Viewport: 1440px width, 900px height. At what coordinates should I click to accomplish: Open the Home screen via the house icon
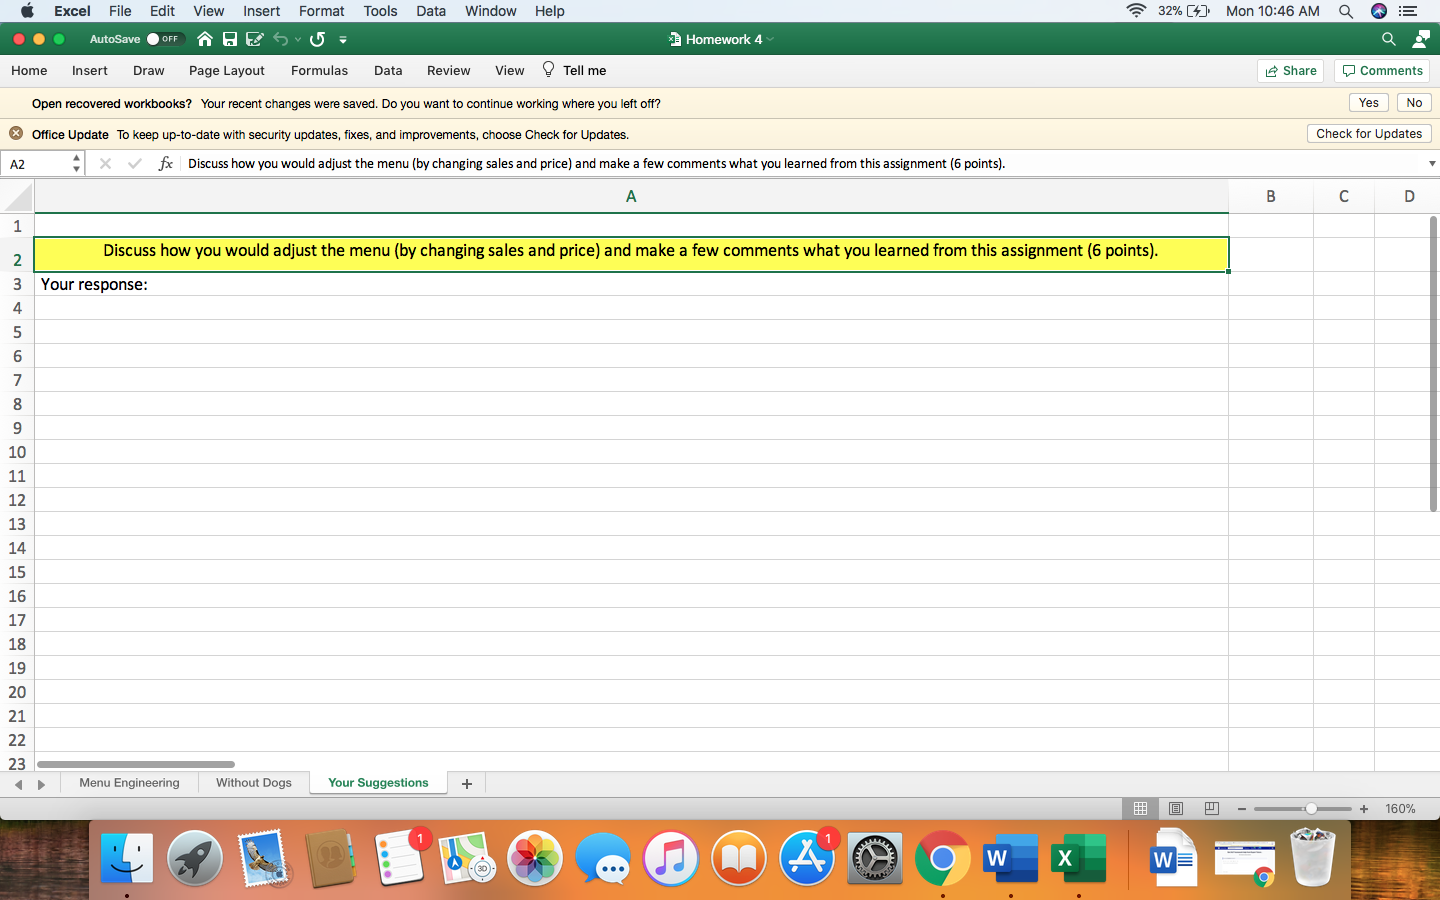click(x=205, y=39)
